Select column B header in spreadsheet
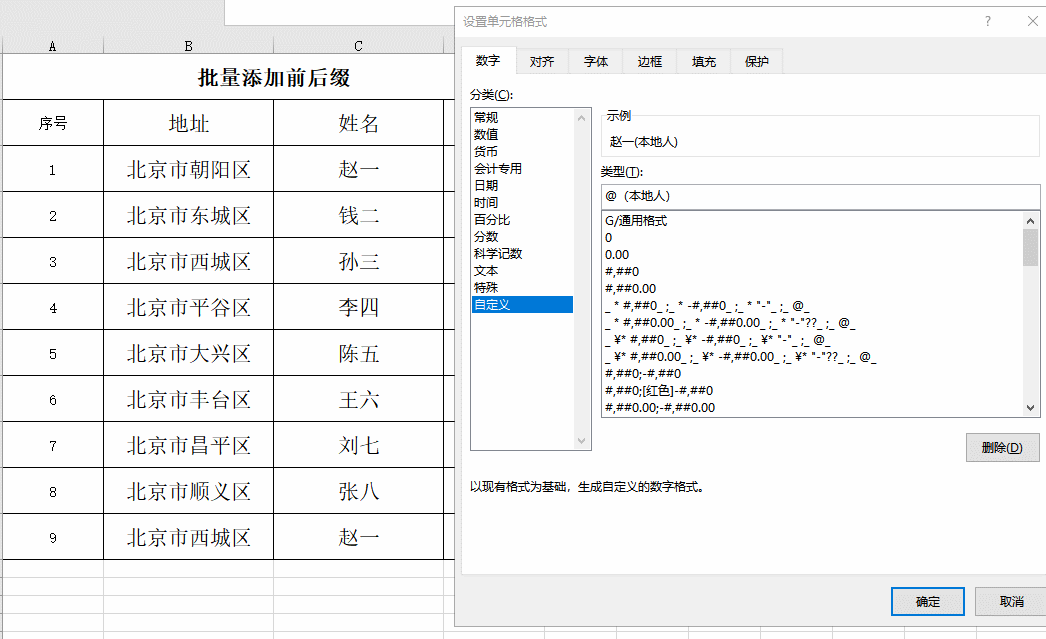Screen dimensions: 1046x639 tap(188, 46)
